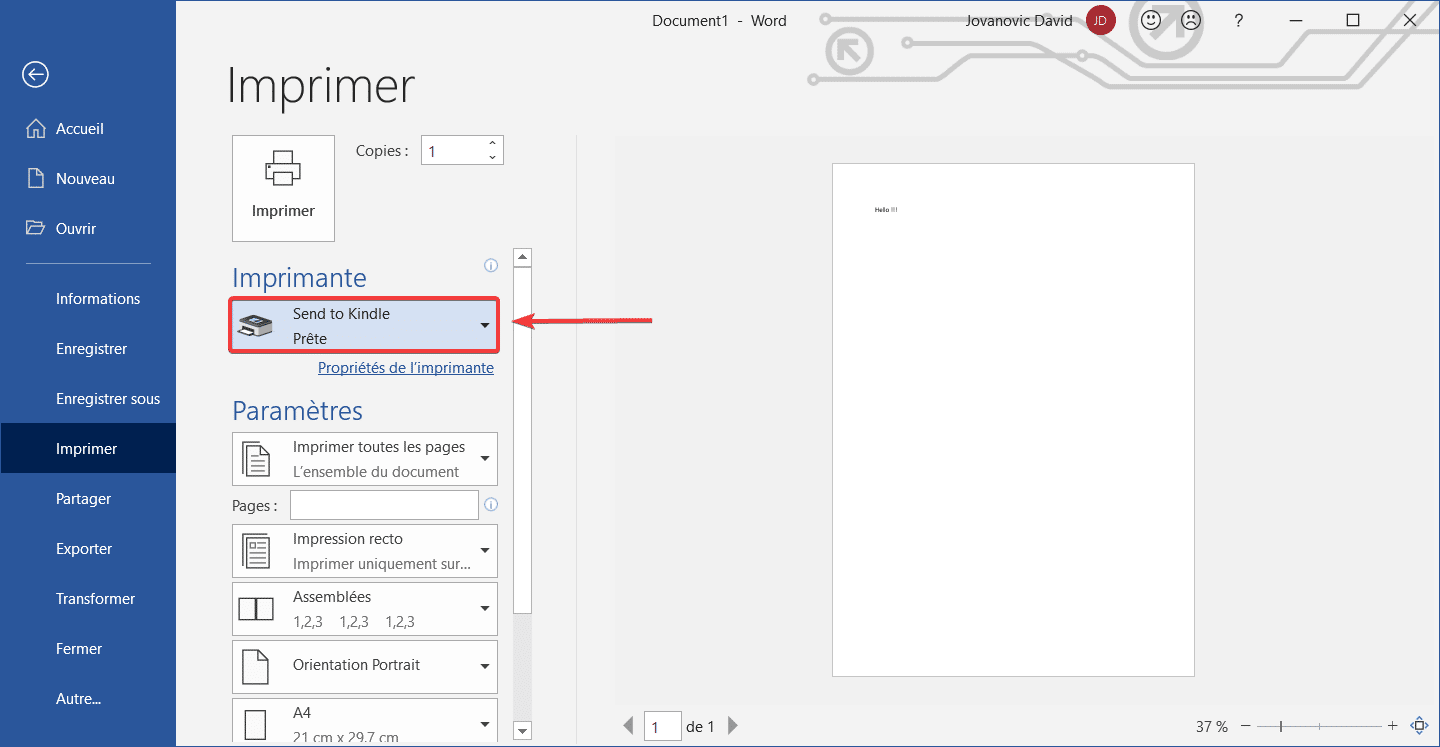Screen dimensions: 1440x747
Task: Open Propriétés de l'imprimante link
Action: tap(406, 368)
